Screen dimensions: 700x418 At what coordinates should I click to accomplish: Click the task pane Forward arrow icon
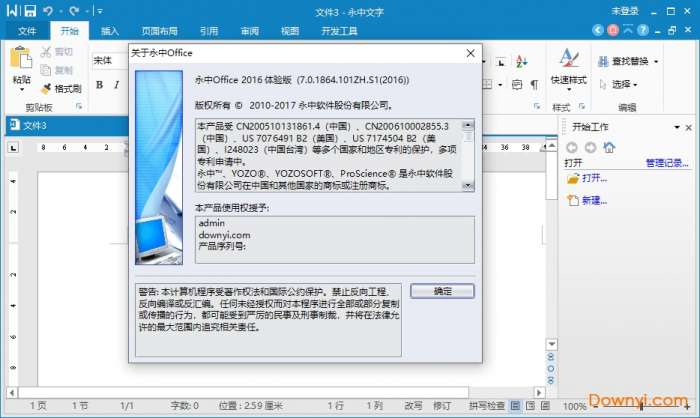590,147
